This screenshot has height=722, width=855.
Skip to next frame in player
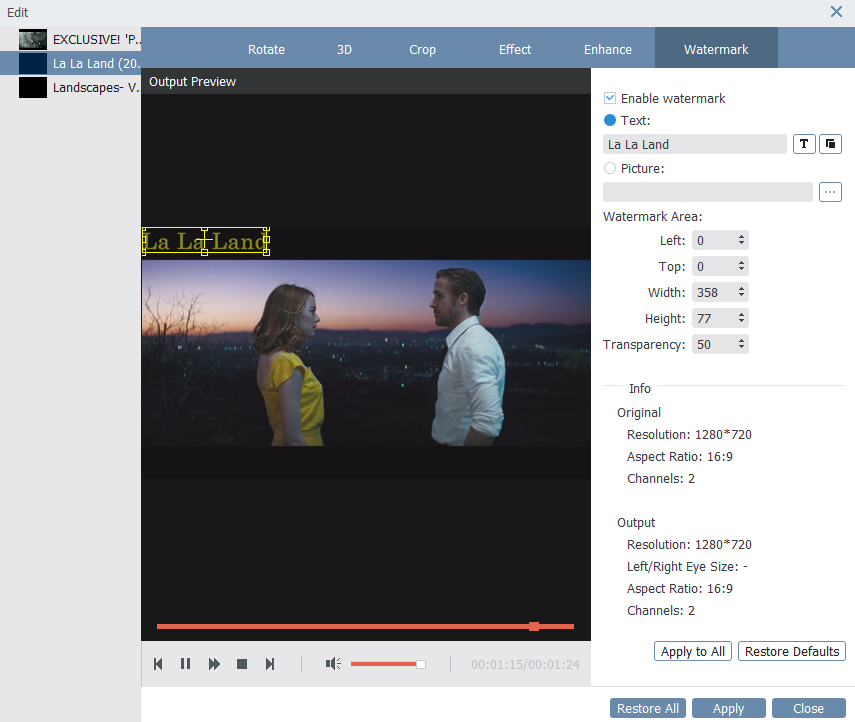pos(270,664)
